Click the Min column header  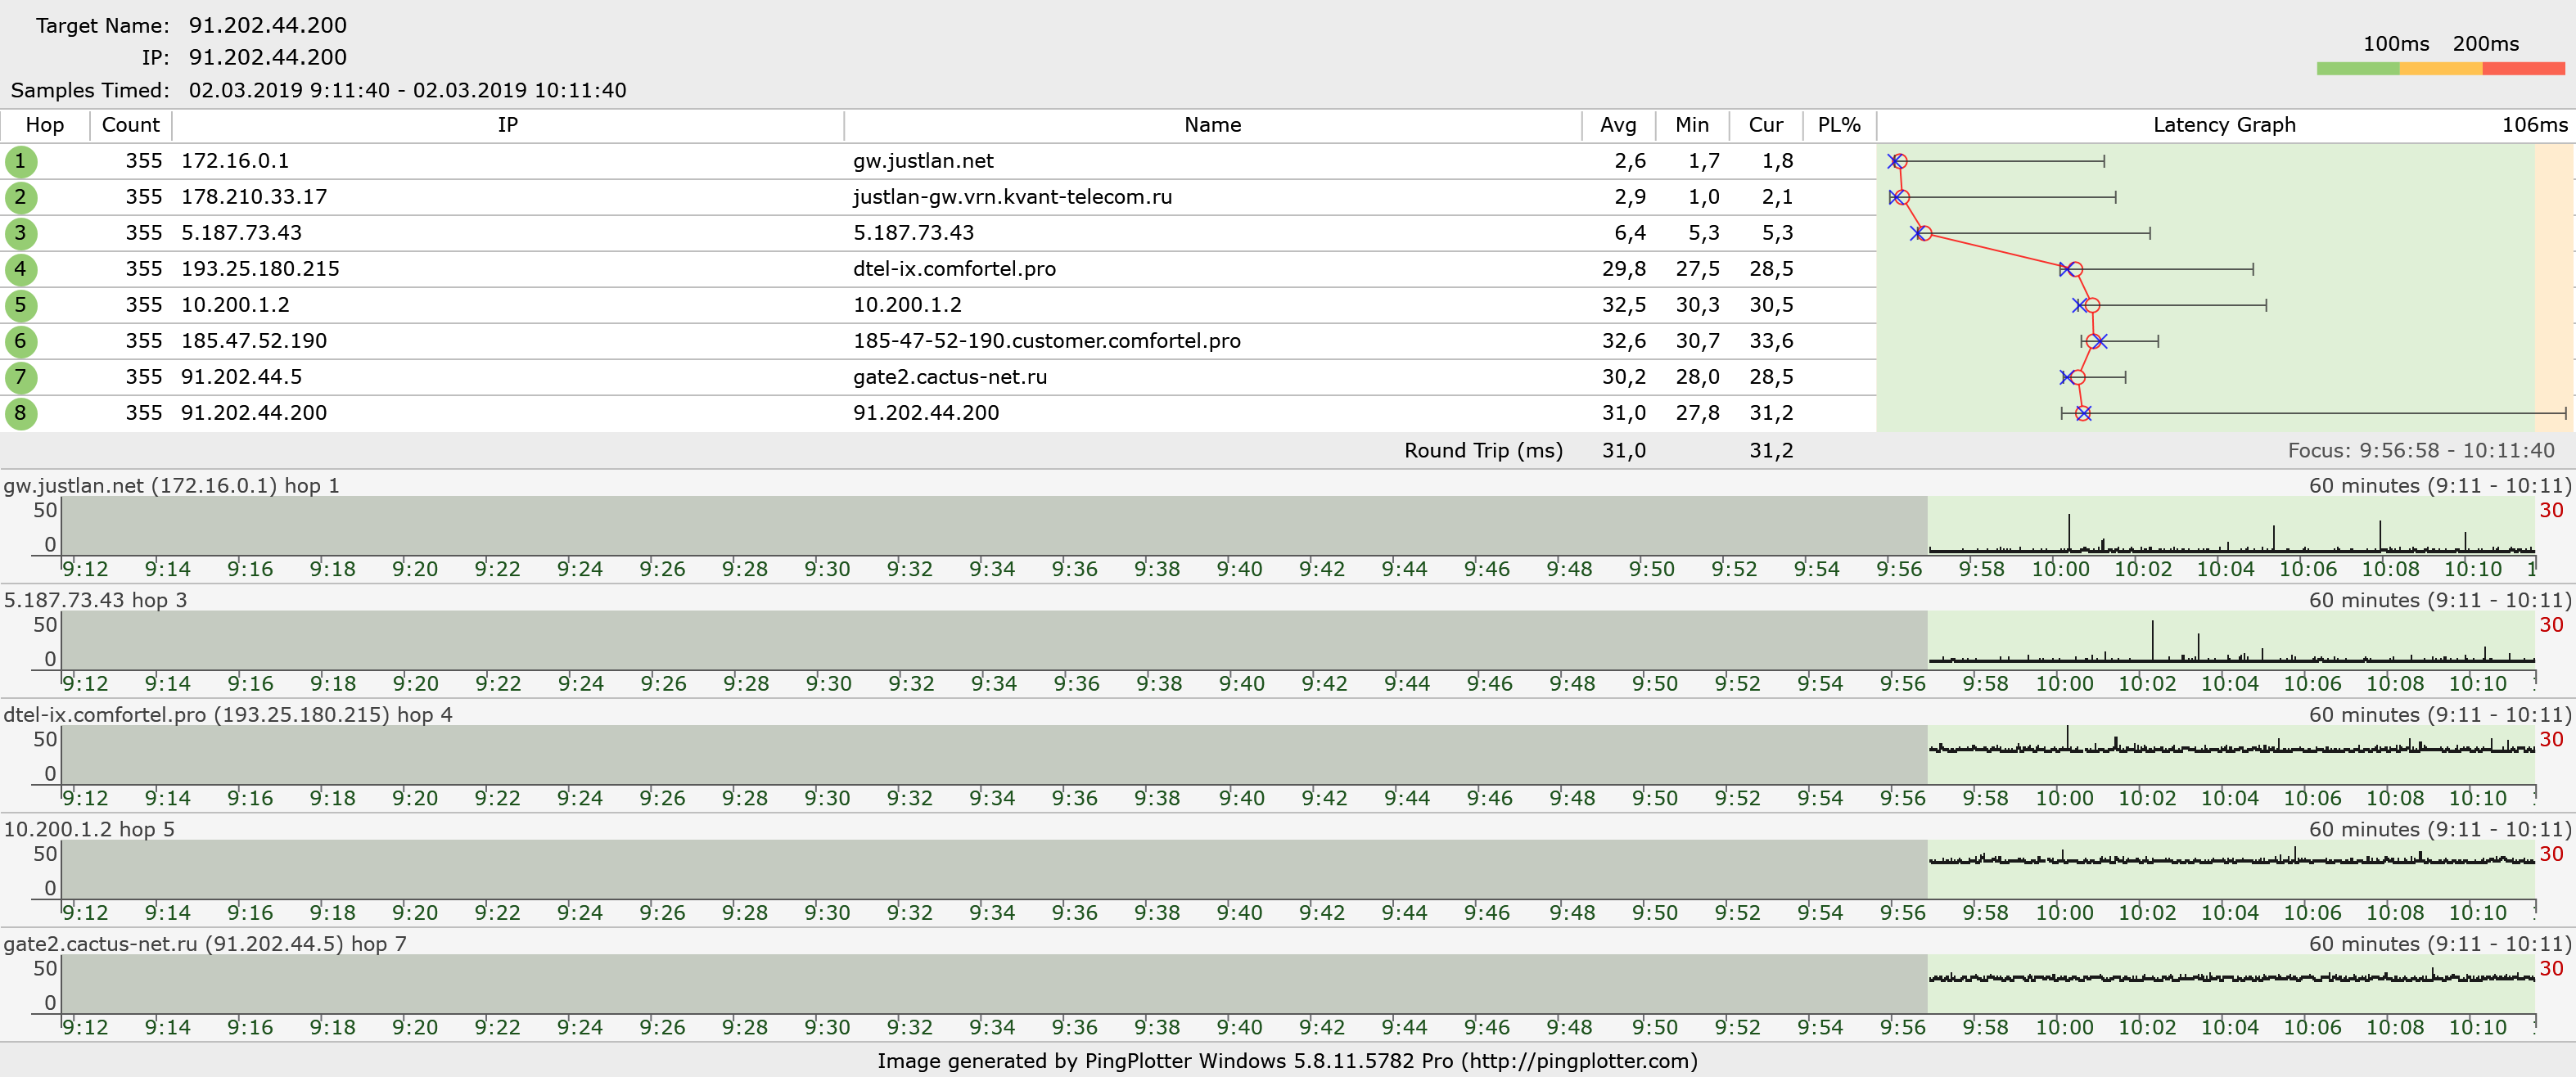[1692, 125]
